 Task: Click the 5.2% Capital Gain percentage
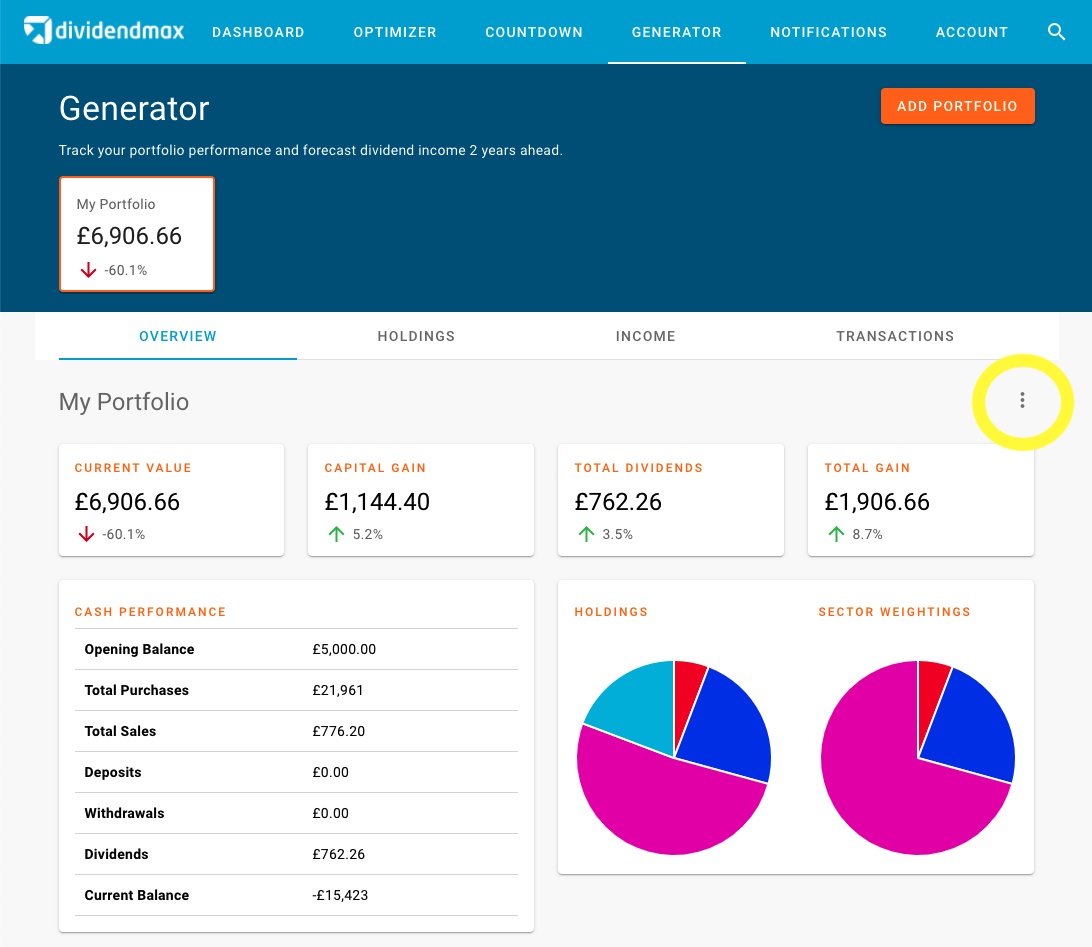[x=368, y=534]
